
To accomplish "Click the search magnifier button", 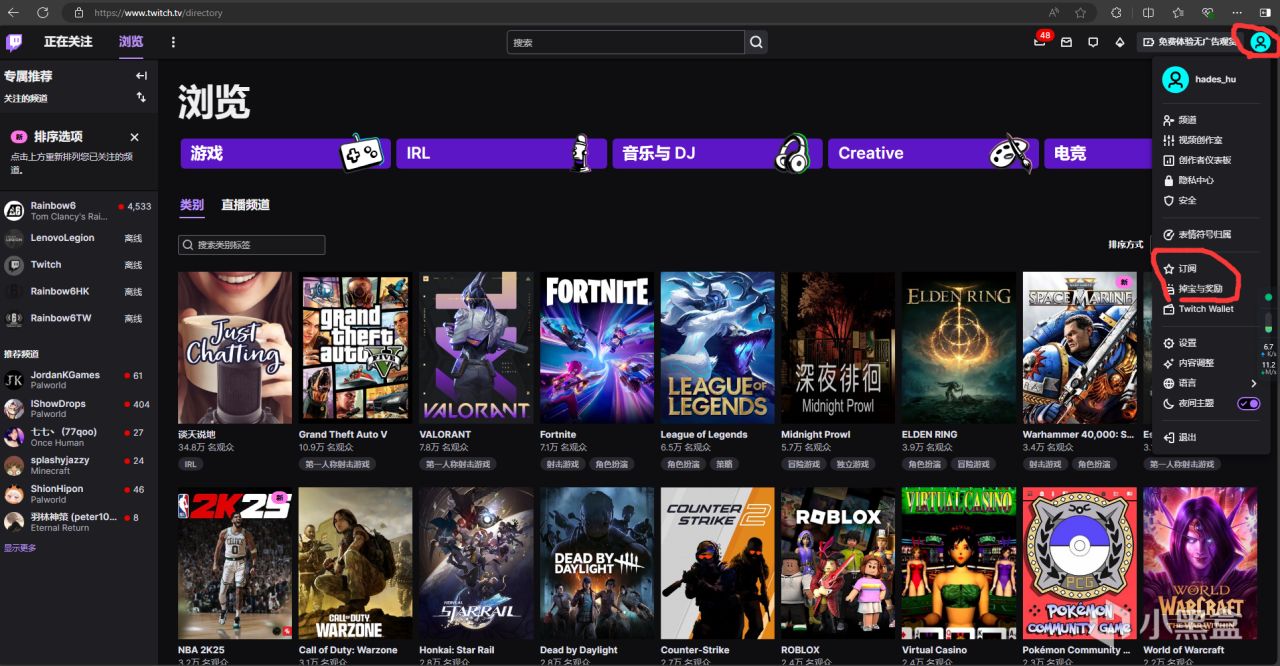I will click(757, 42).
